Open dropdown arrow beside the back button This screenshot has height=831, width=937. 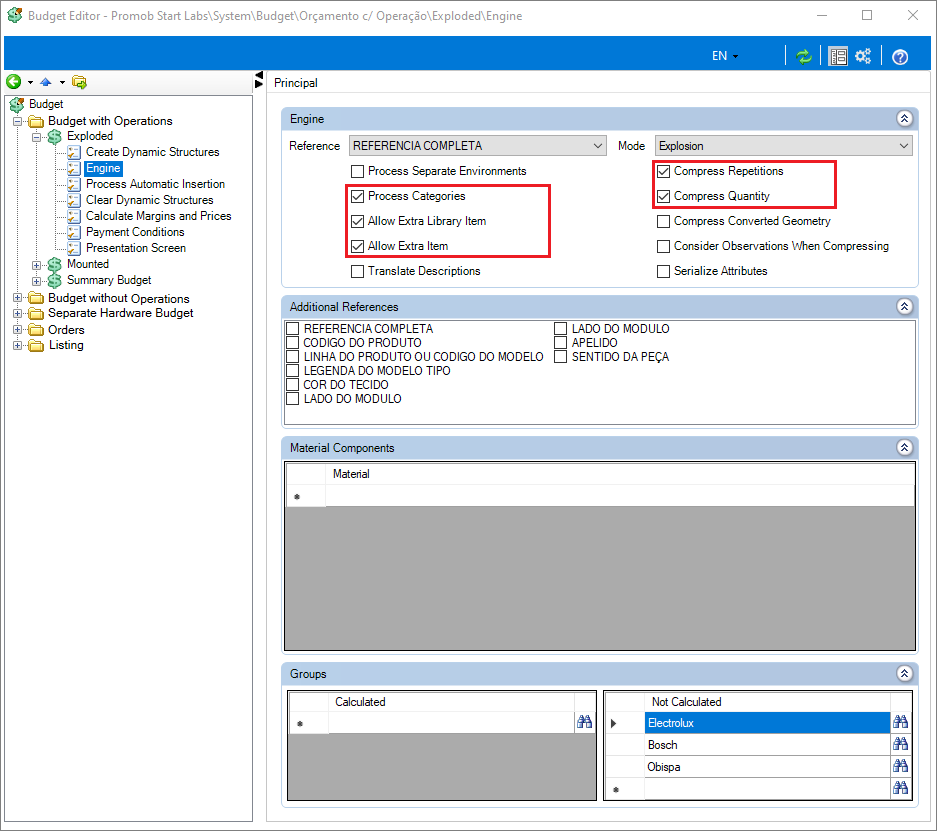(30, 82)
